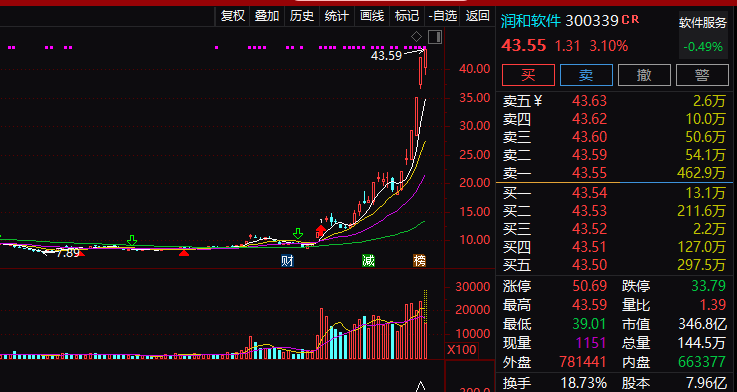The image size is (737, 392).
Task: Click the 市值 value 346.8亿
Action: tap(702, 324)
